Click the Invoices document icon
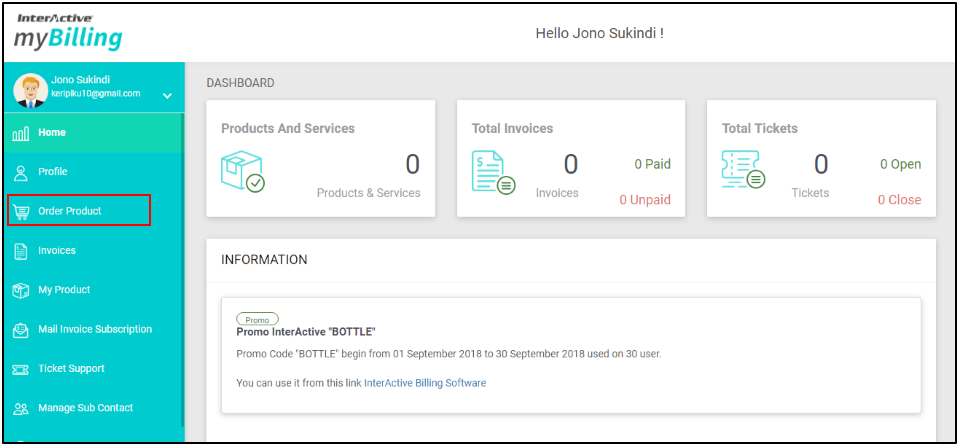The height and width of the screenshot is (446, 957). [21, 251]
